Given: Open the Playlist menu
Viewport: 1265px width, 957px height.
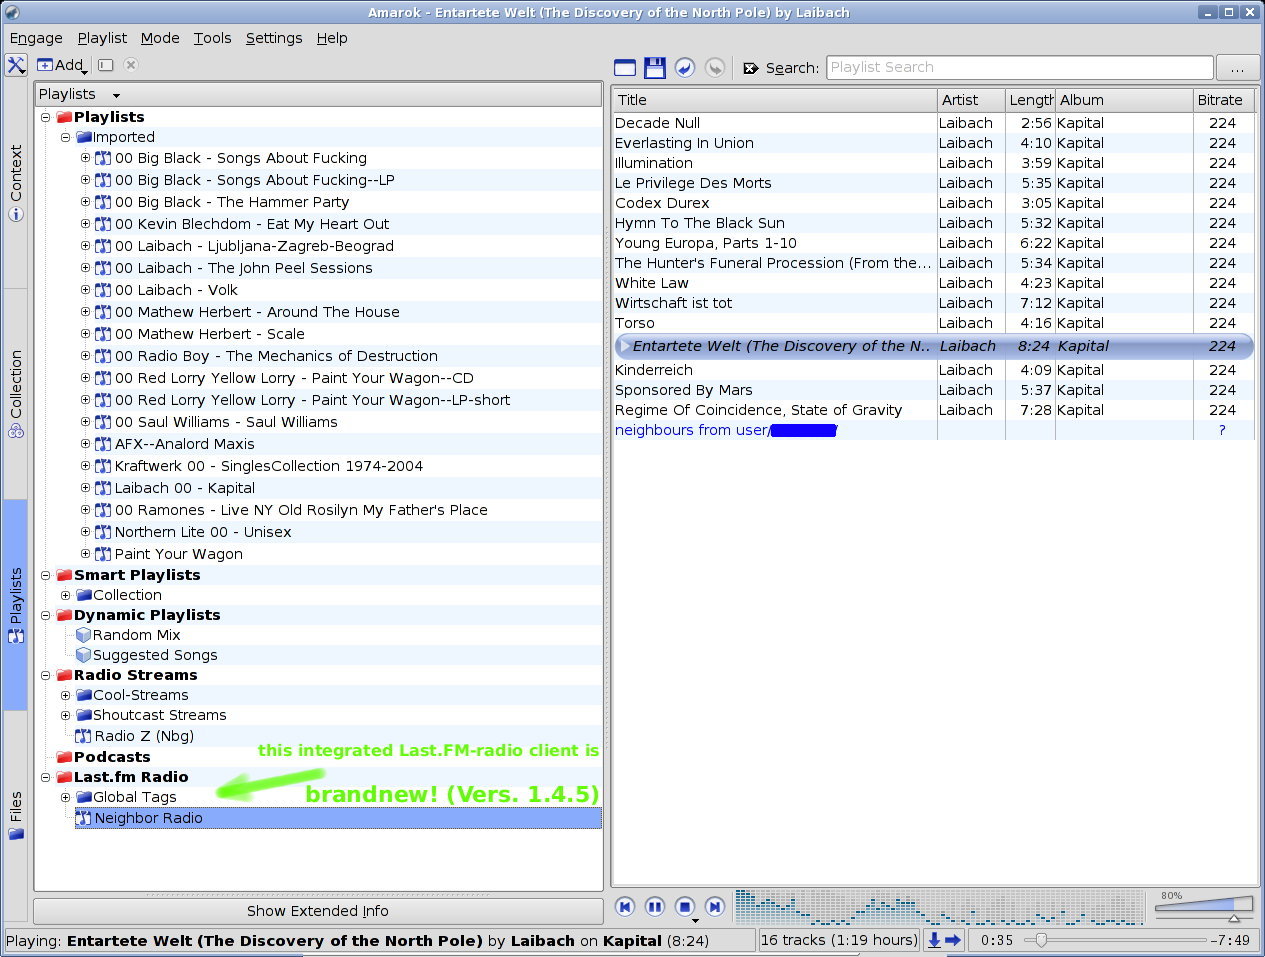Looking at the screenshot, I should click(x=102, y=38).
